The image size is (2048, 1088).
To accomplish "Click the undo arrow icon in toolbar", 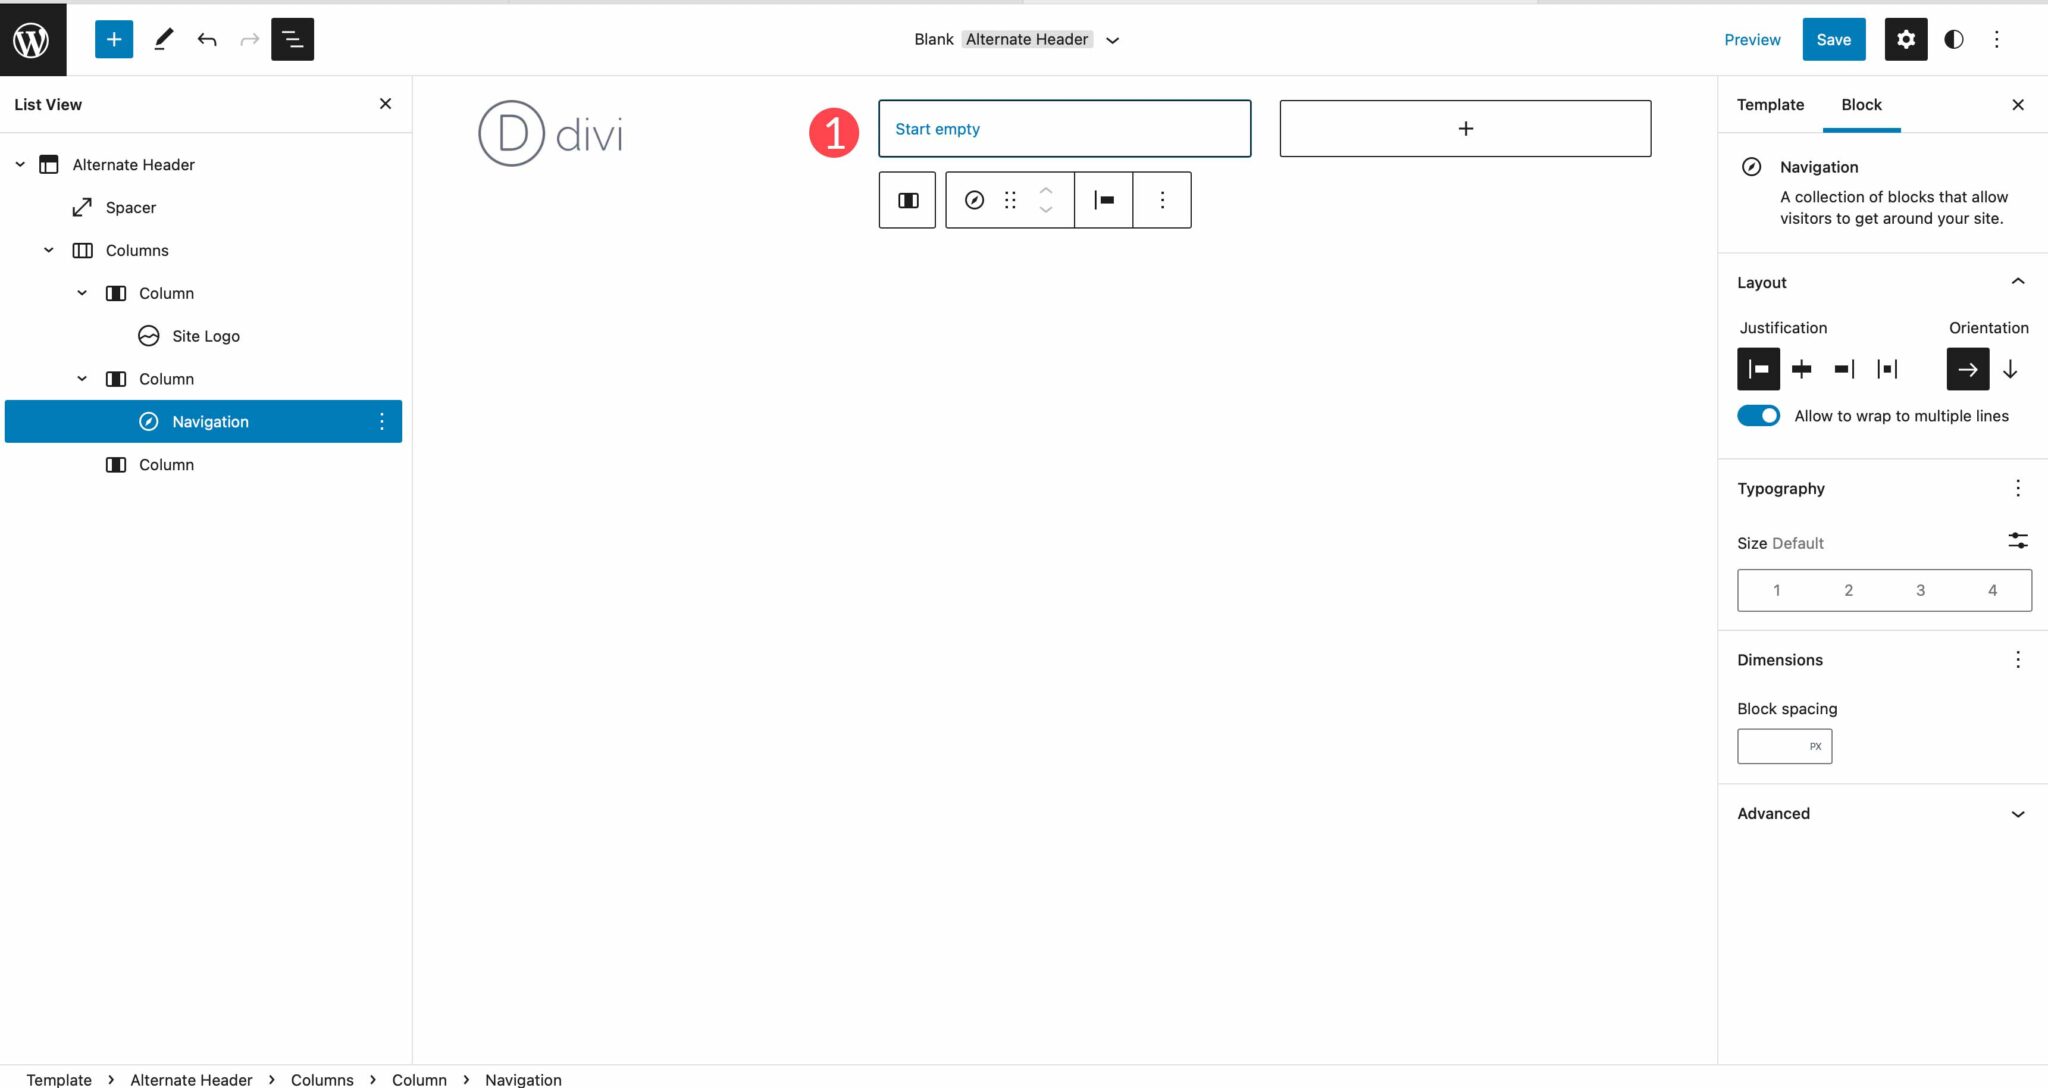I will pos(207,38).
